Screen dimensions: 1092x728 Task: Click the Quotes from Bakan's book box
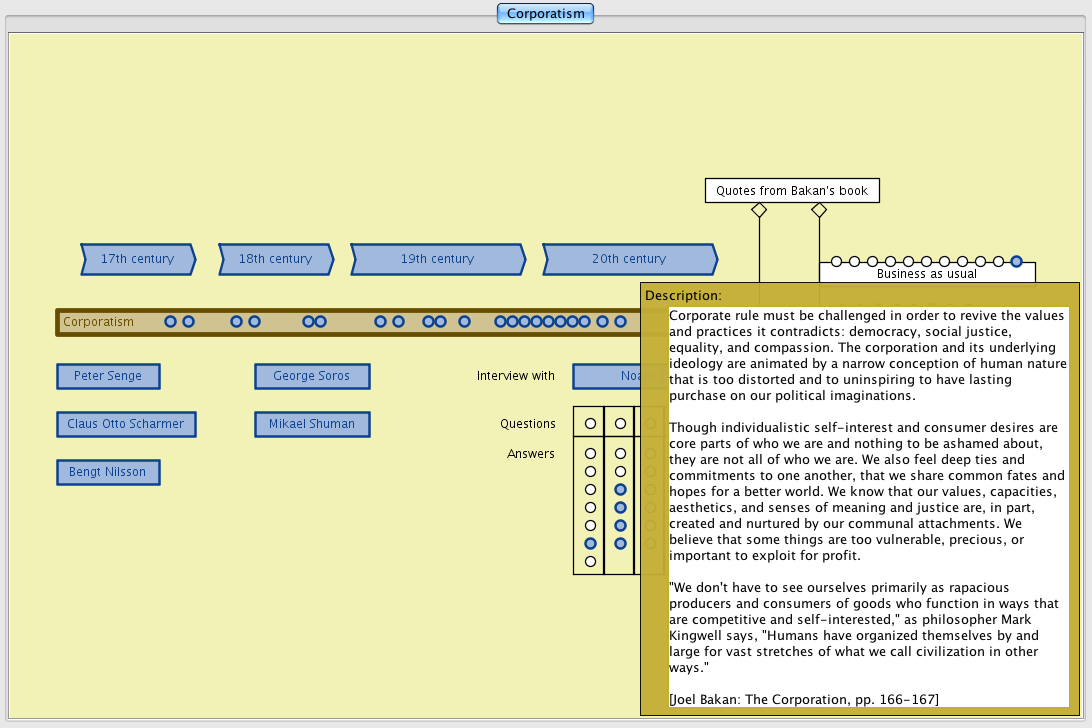click(x=792, y=191)
